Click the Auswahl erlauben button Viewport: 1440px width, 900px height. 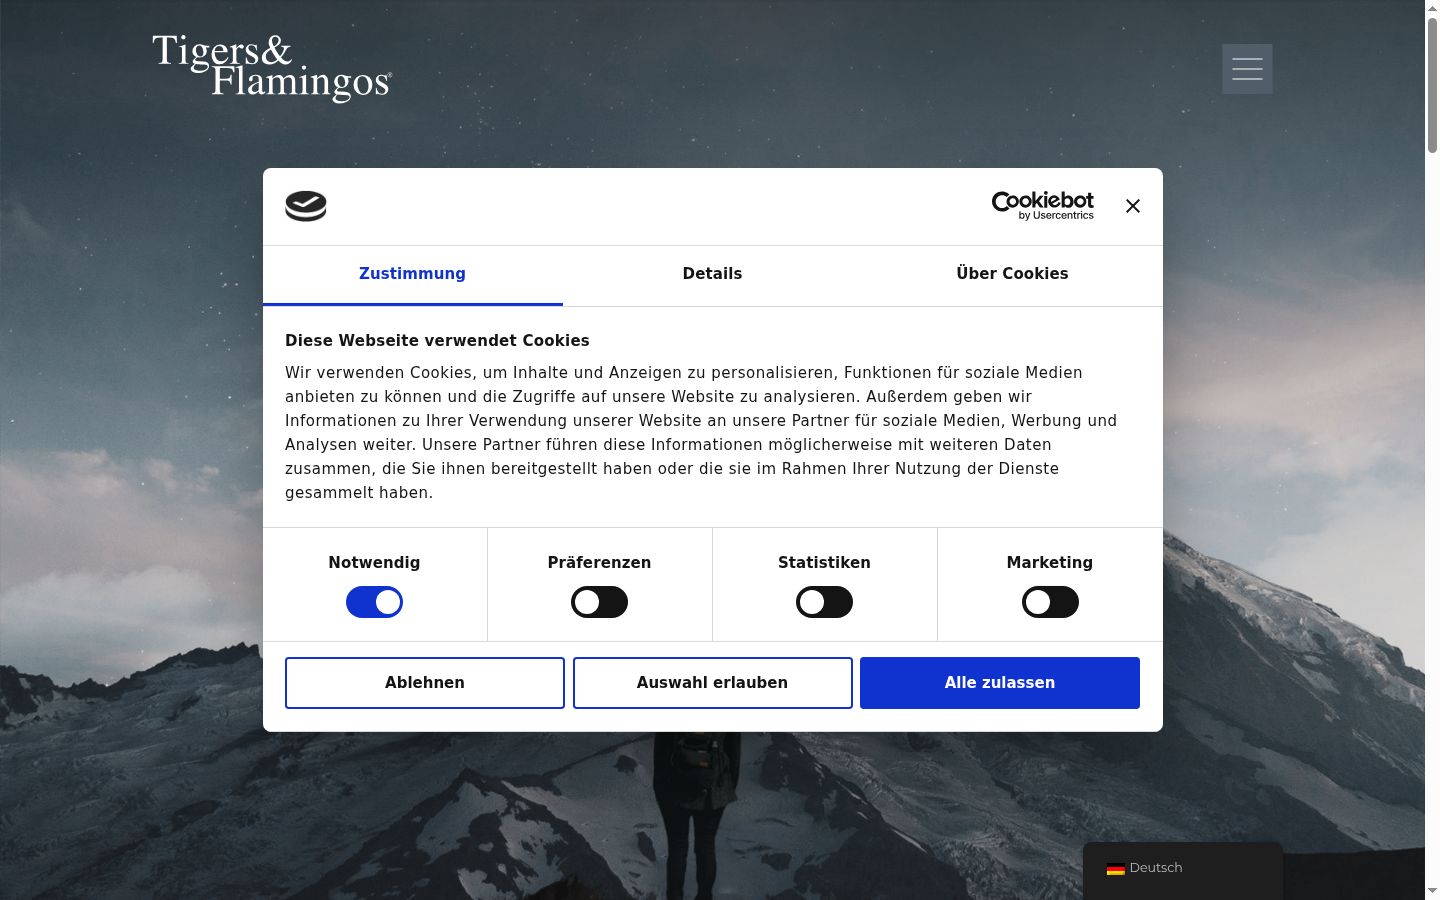(713, 683)
